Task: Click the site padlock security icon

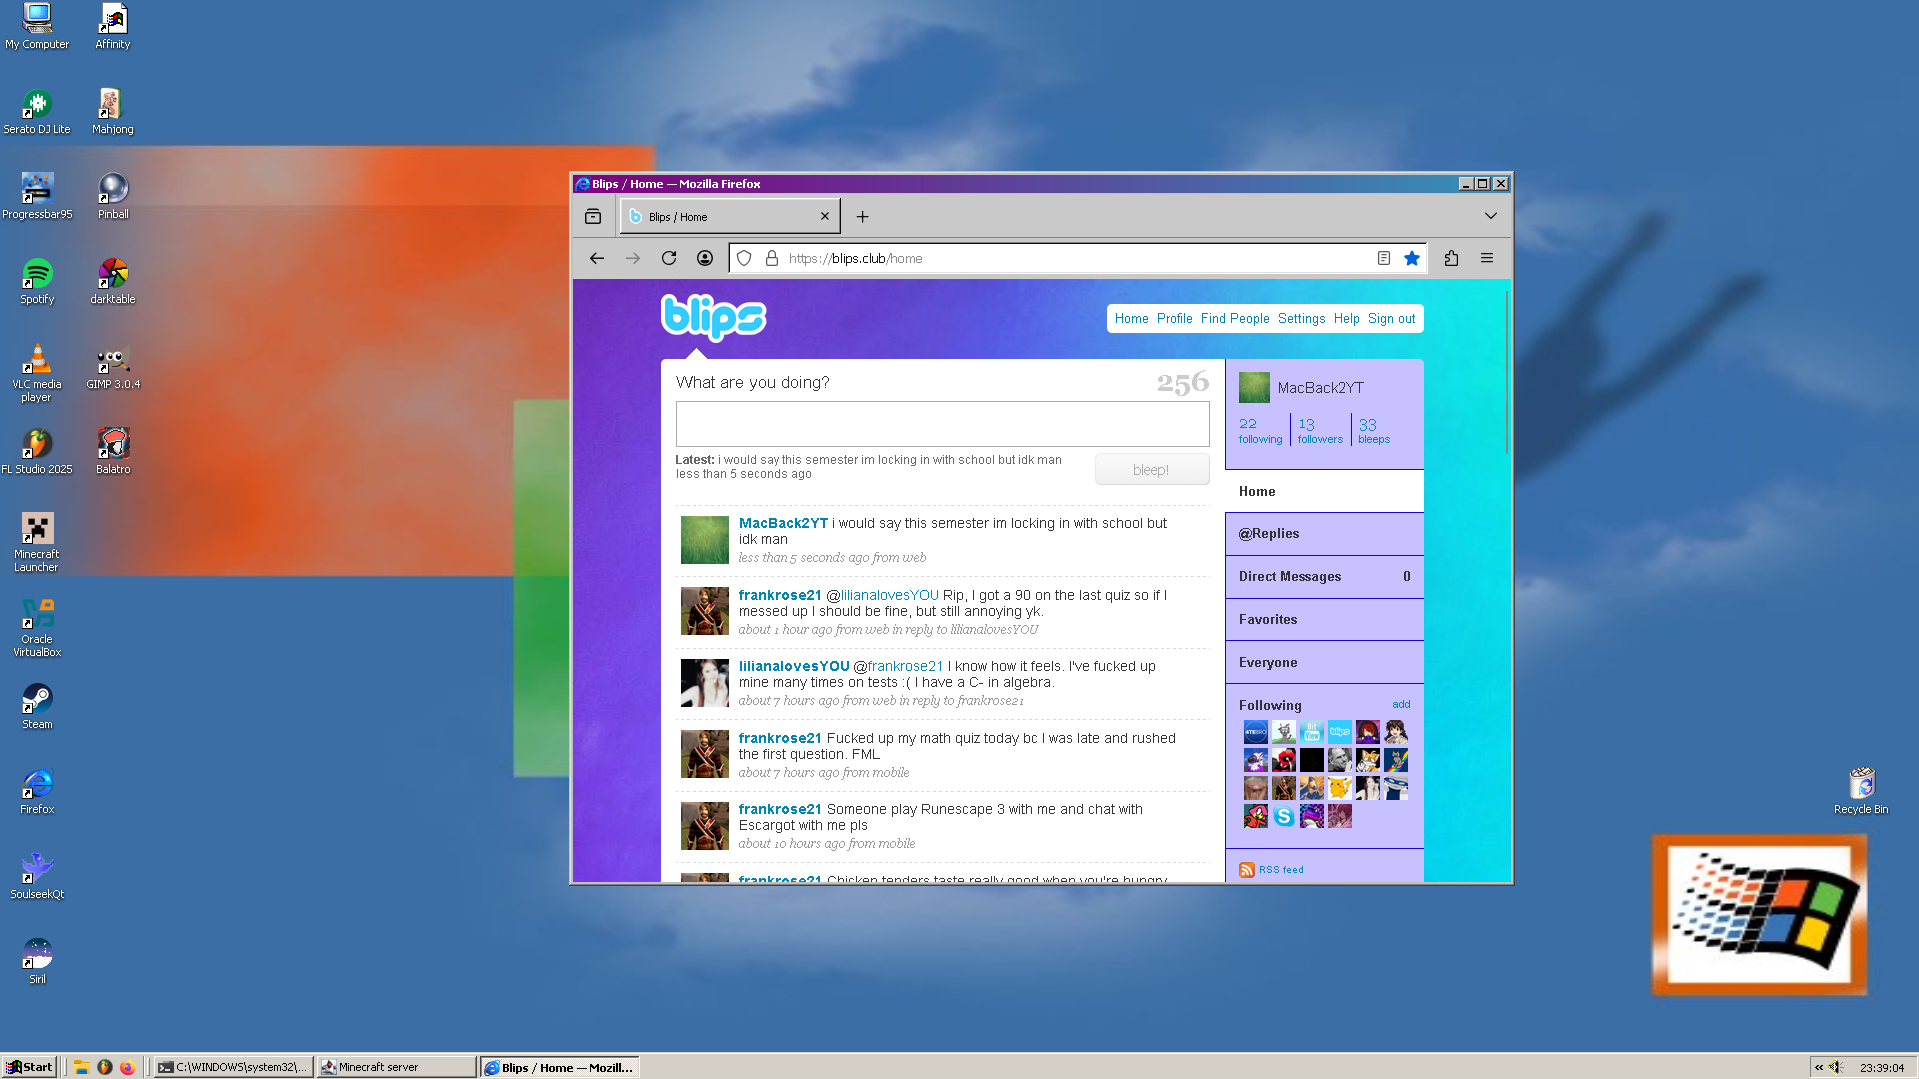Action: (771, 258)
